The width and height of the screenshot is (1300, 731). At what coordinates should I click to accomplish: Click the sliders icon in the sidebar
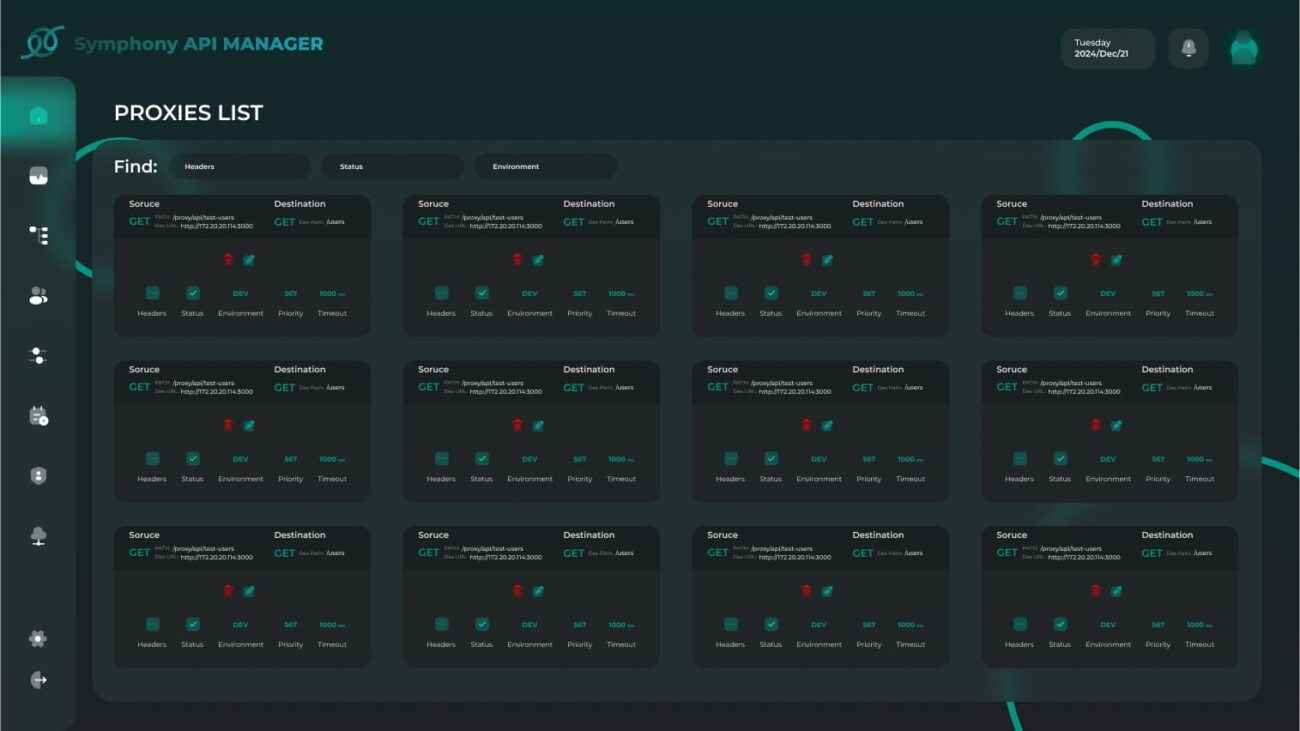point(38,356)
